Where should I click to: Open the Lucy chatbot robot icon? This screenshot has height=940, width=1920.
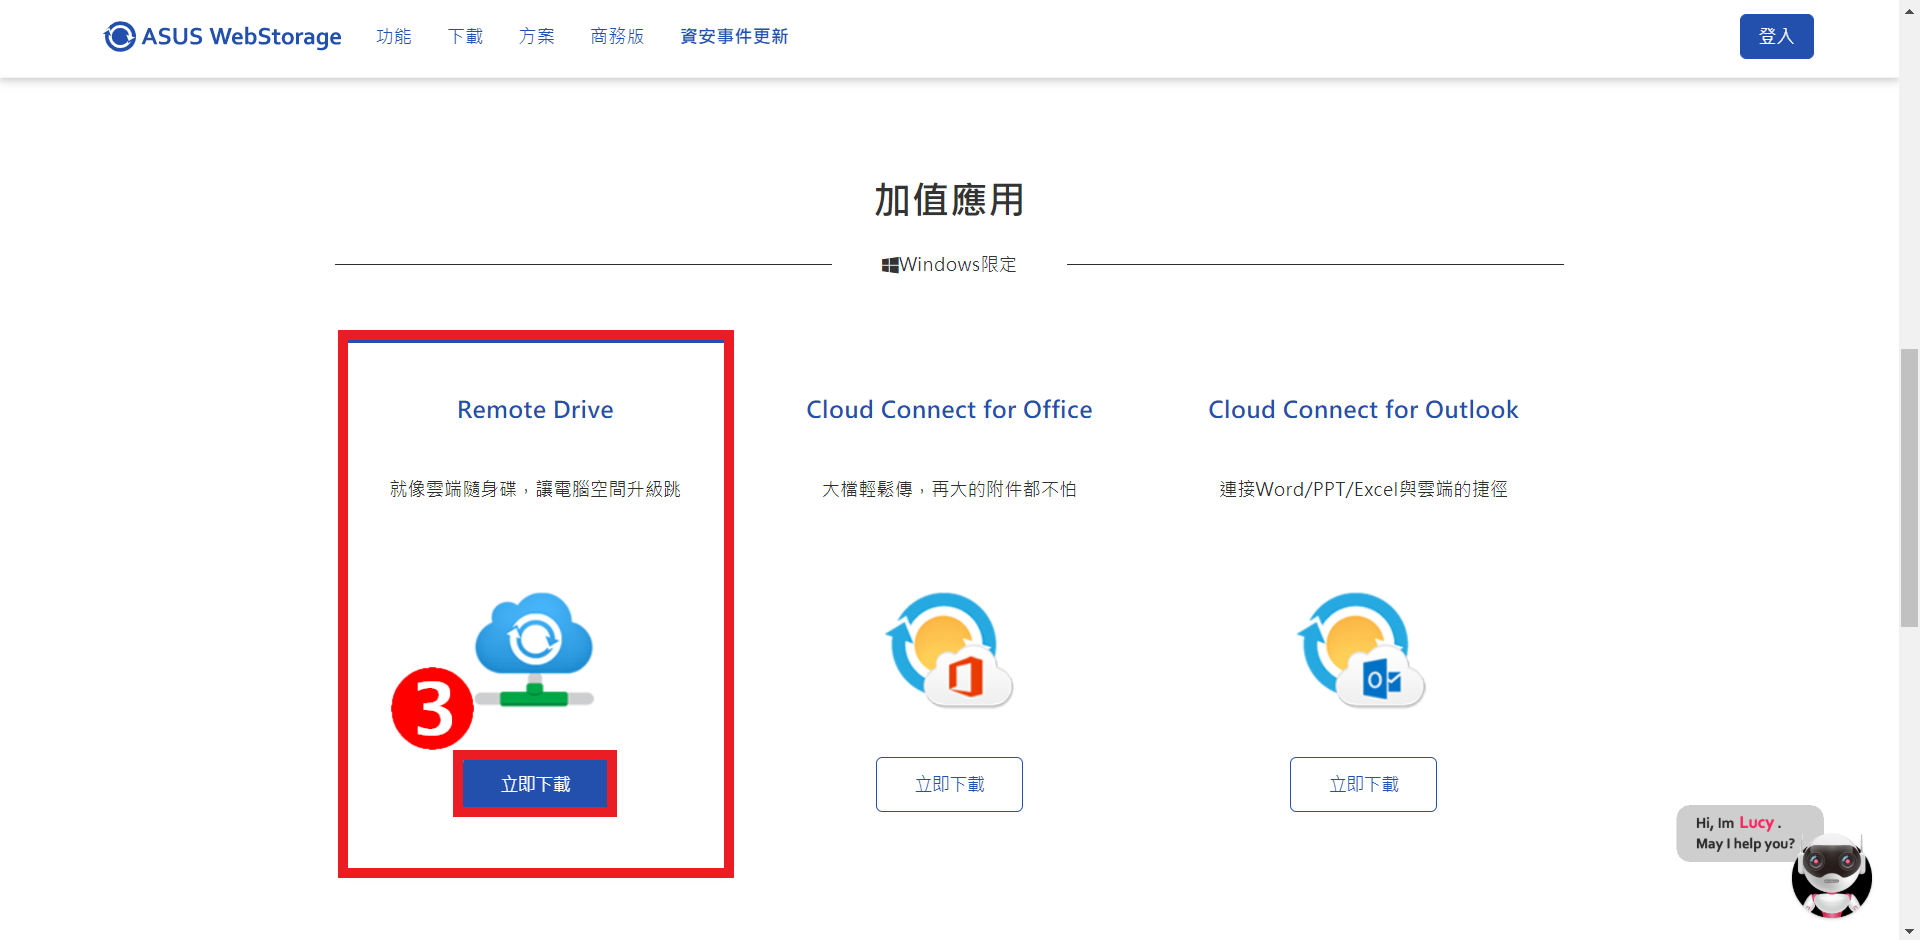1831,877
